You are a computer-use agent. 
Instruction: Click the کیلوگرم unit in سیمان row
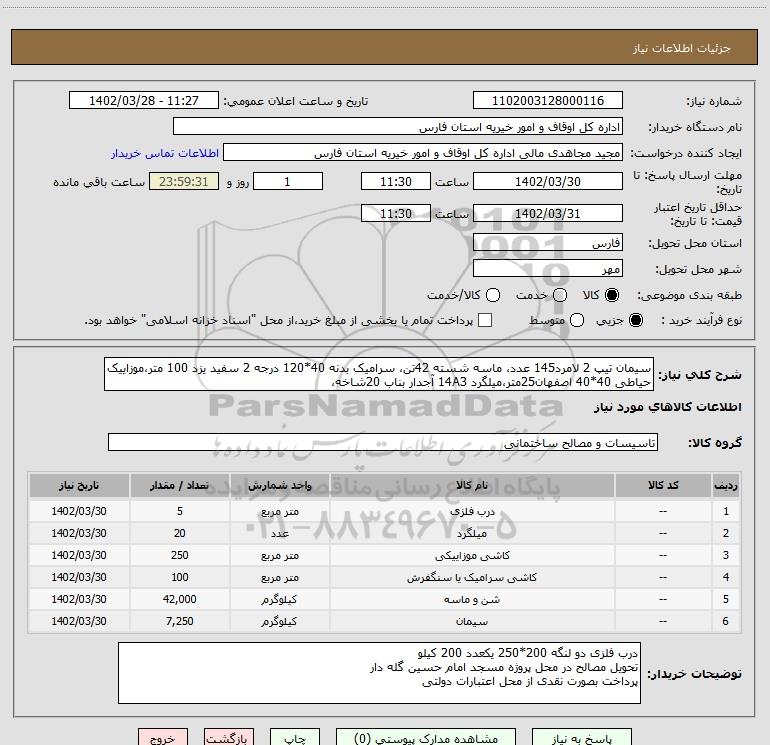pos(279,621)
